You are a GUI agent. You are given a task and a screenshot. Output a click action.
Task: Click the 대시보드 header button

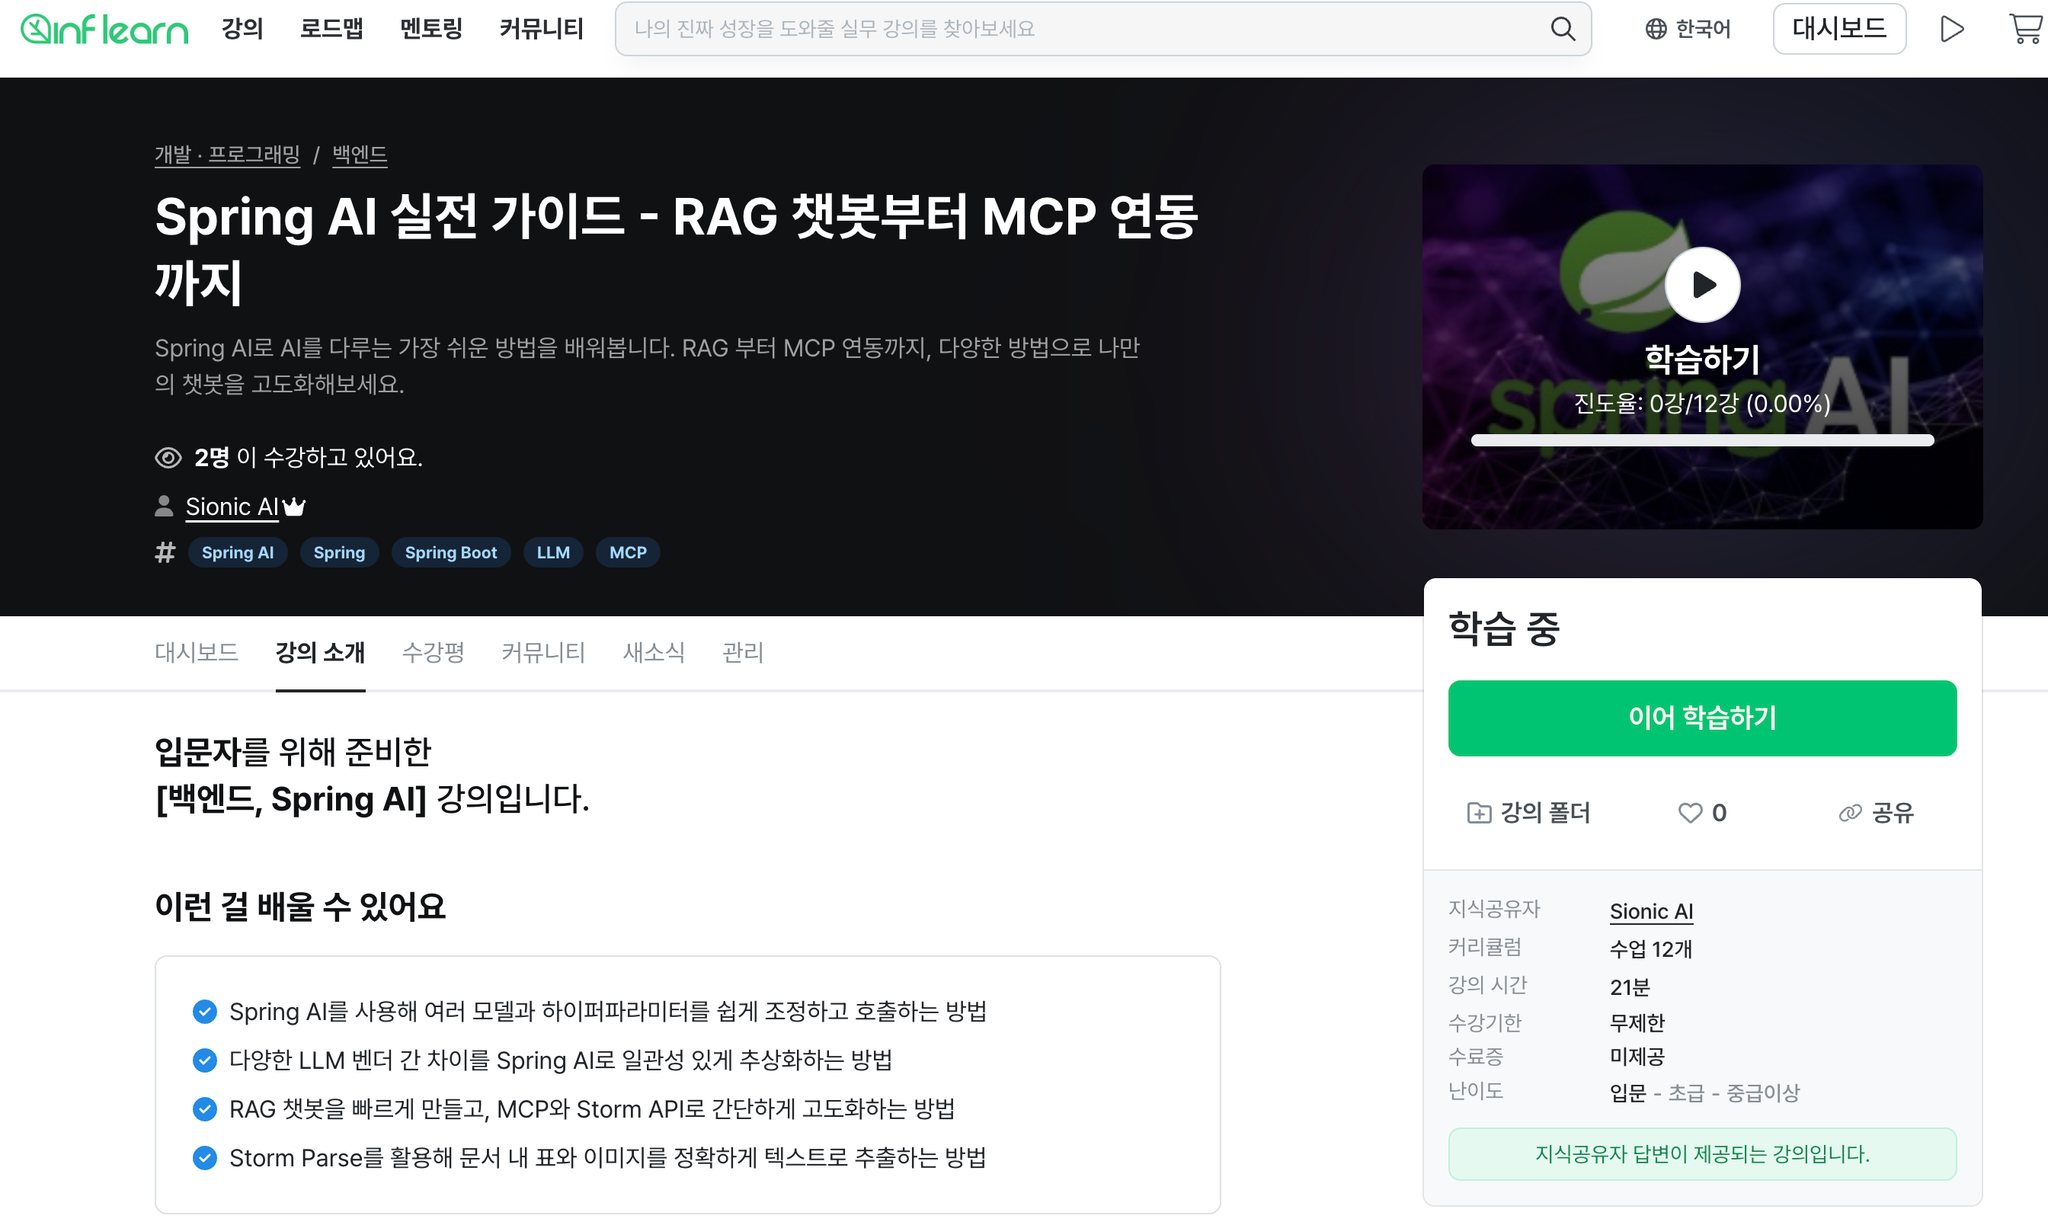[x=1839, y=29]
